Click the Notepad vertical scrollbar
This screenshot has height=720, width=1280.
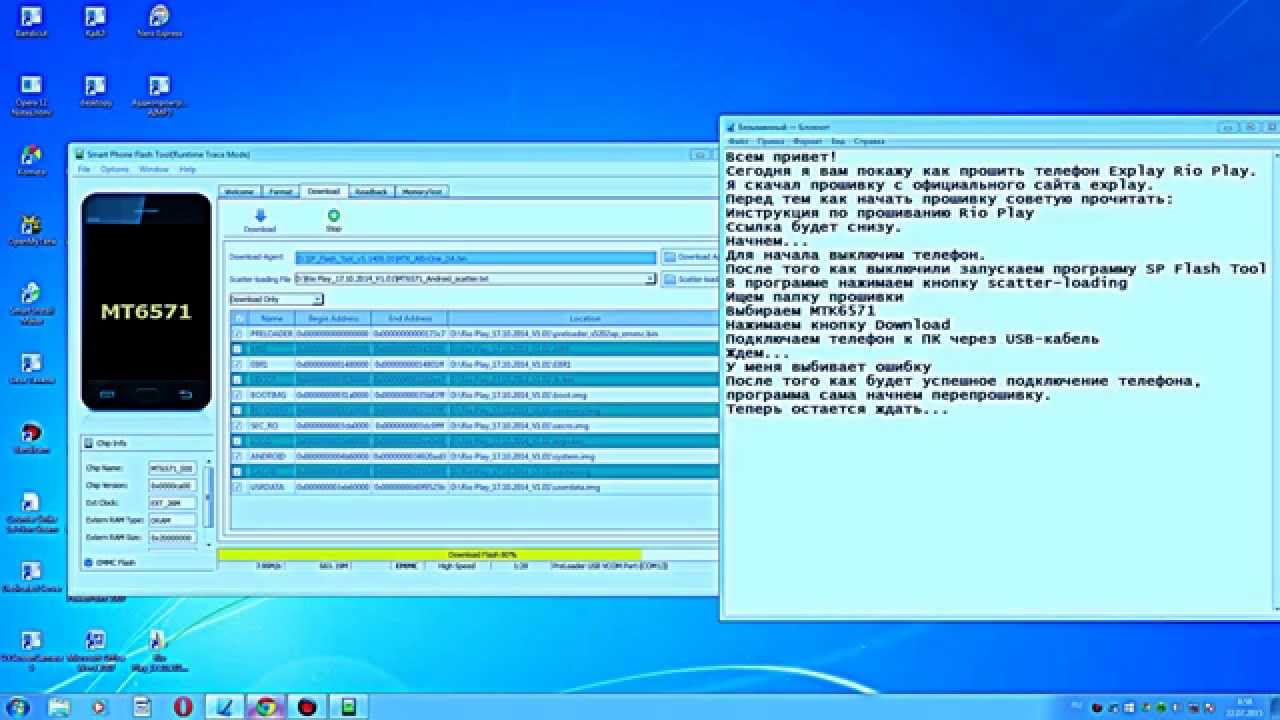point(1275,380)
